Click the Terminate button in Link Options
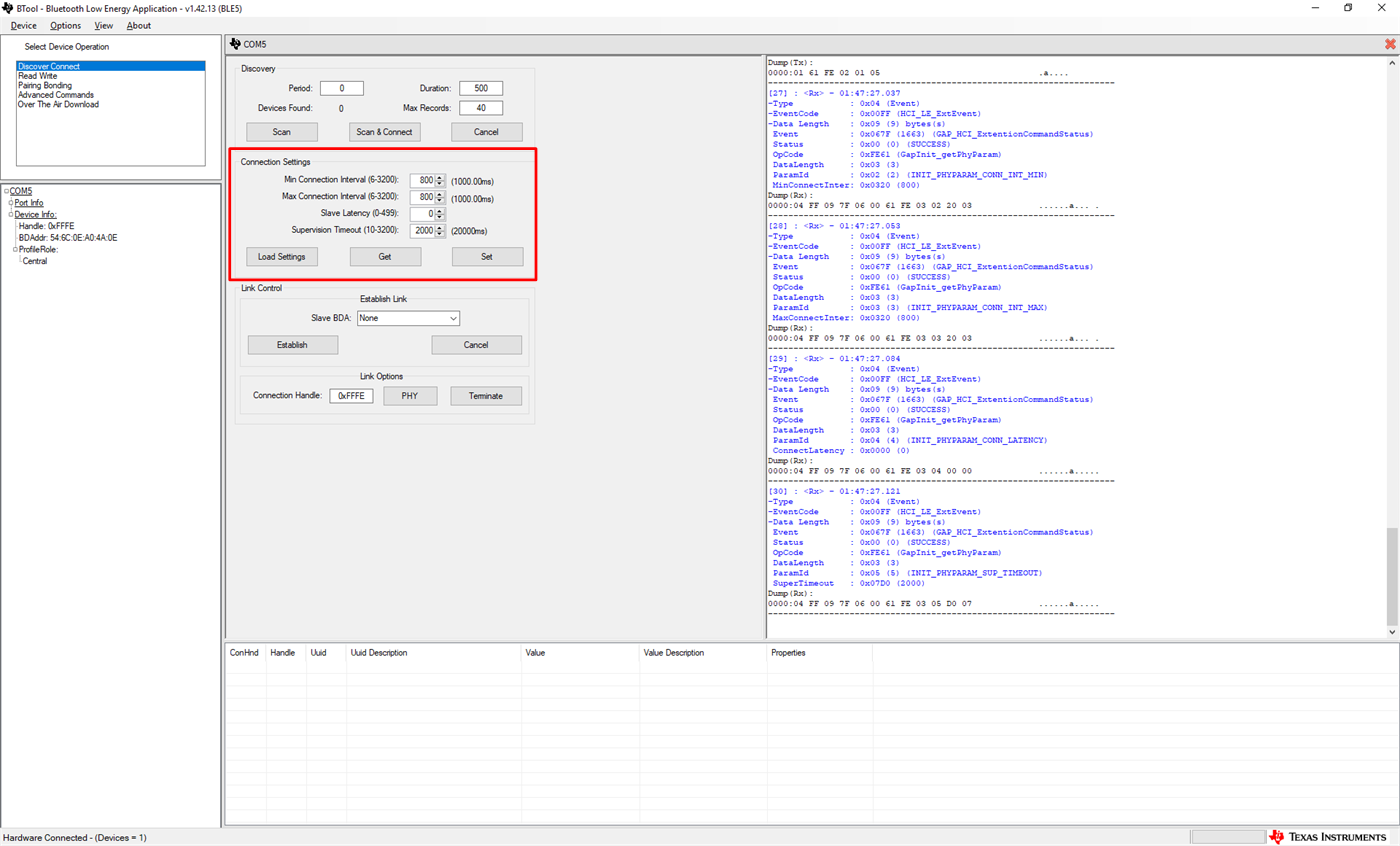The width and height of the screenshot is (1400, 846). pyautogui.click(x=486, y=395)
